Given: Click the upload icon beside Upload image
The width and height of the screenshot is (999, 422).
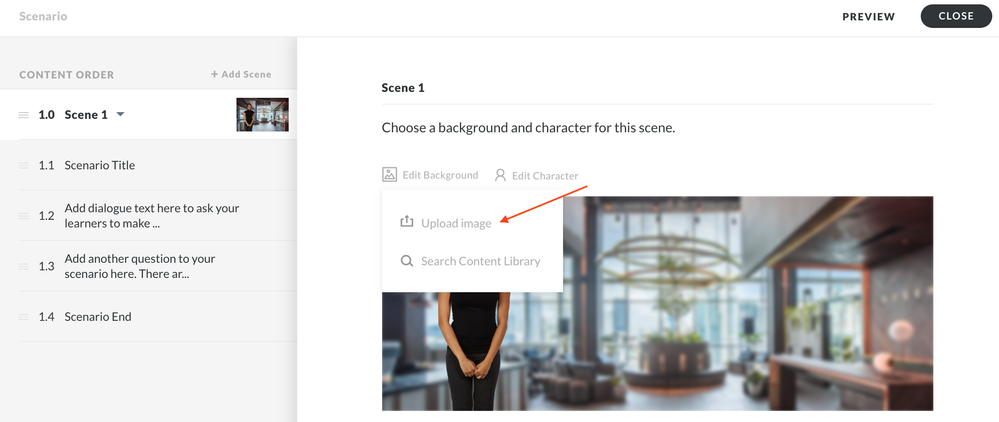Looking at the screenshot, I should pyautogui.click(x=407, y=222).
